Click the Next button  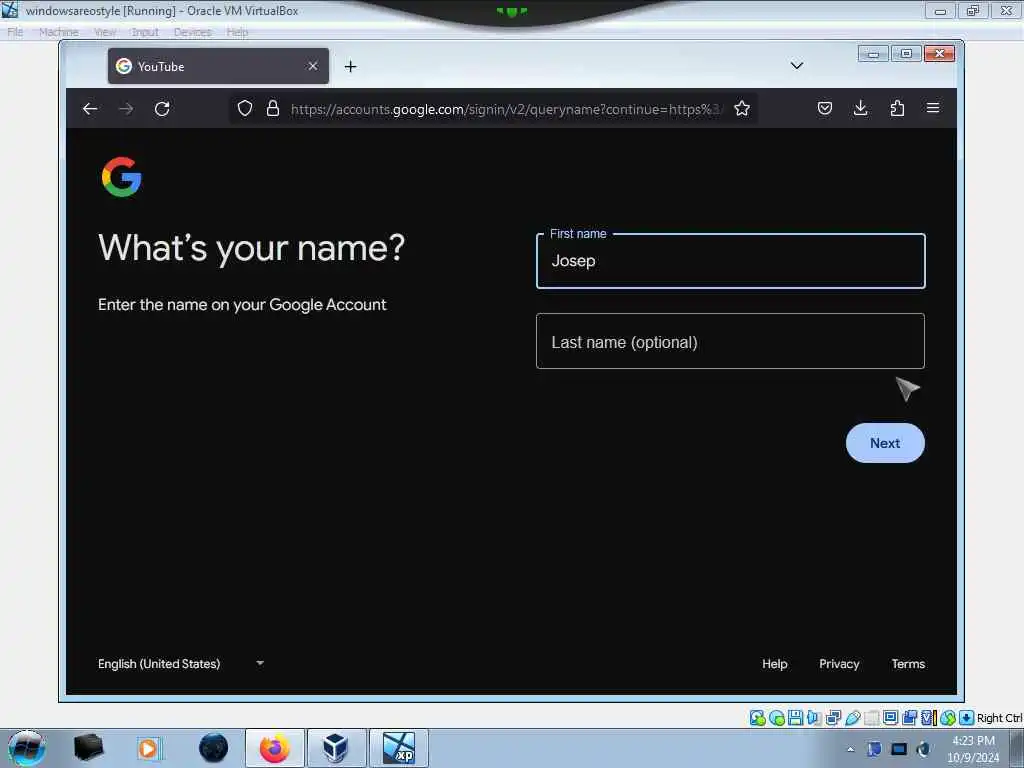click(885, 443)
